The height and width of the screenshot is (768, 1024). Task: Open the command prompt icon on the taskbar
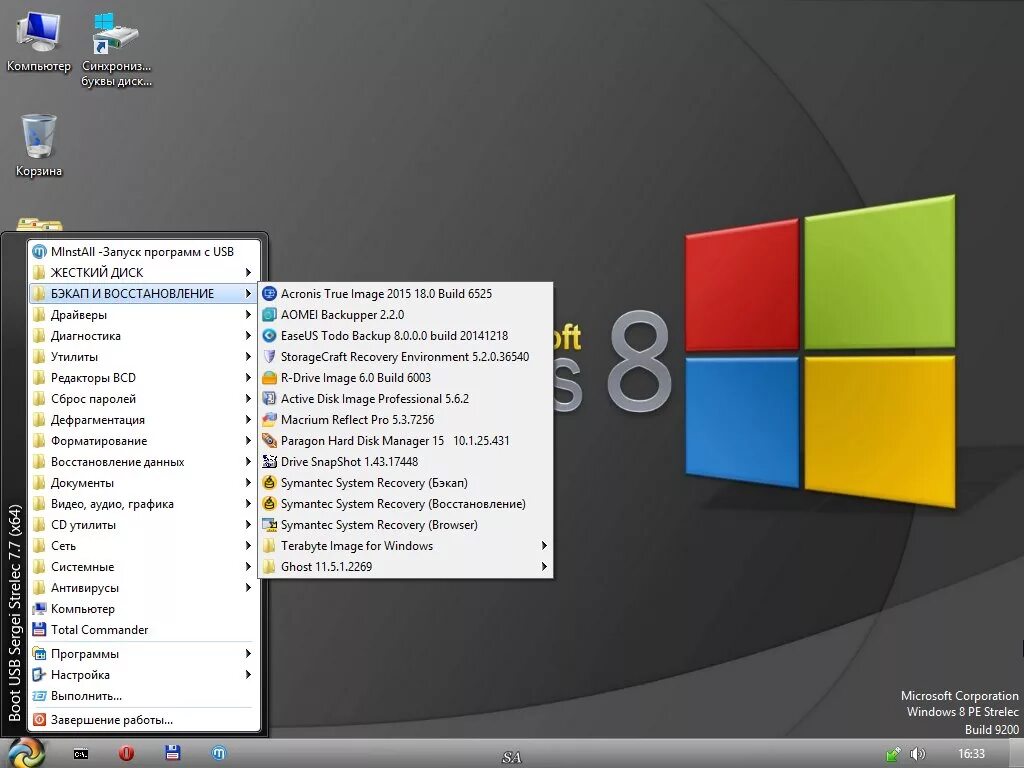pyautogui.click(x=81, y=754)
